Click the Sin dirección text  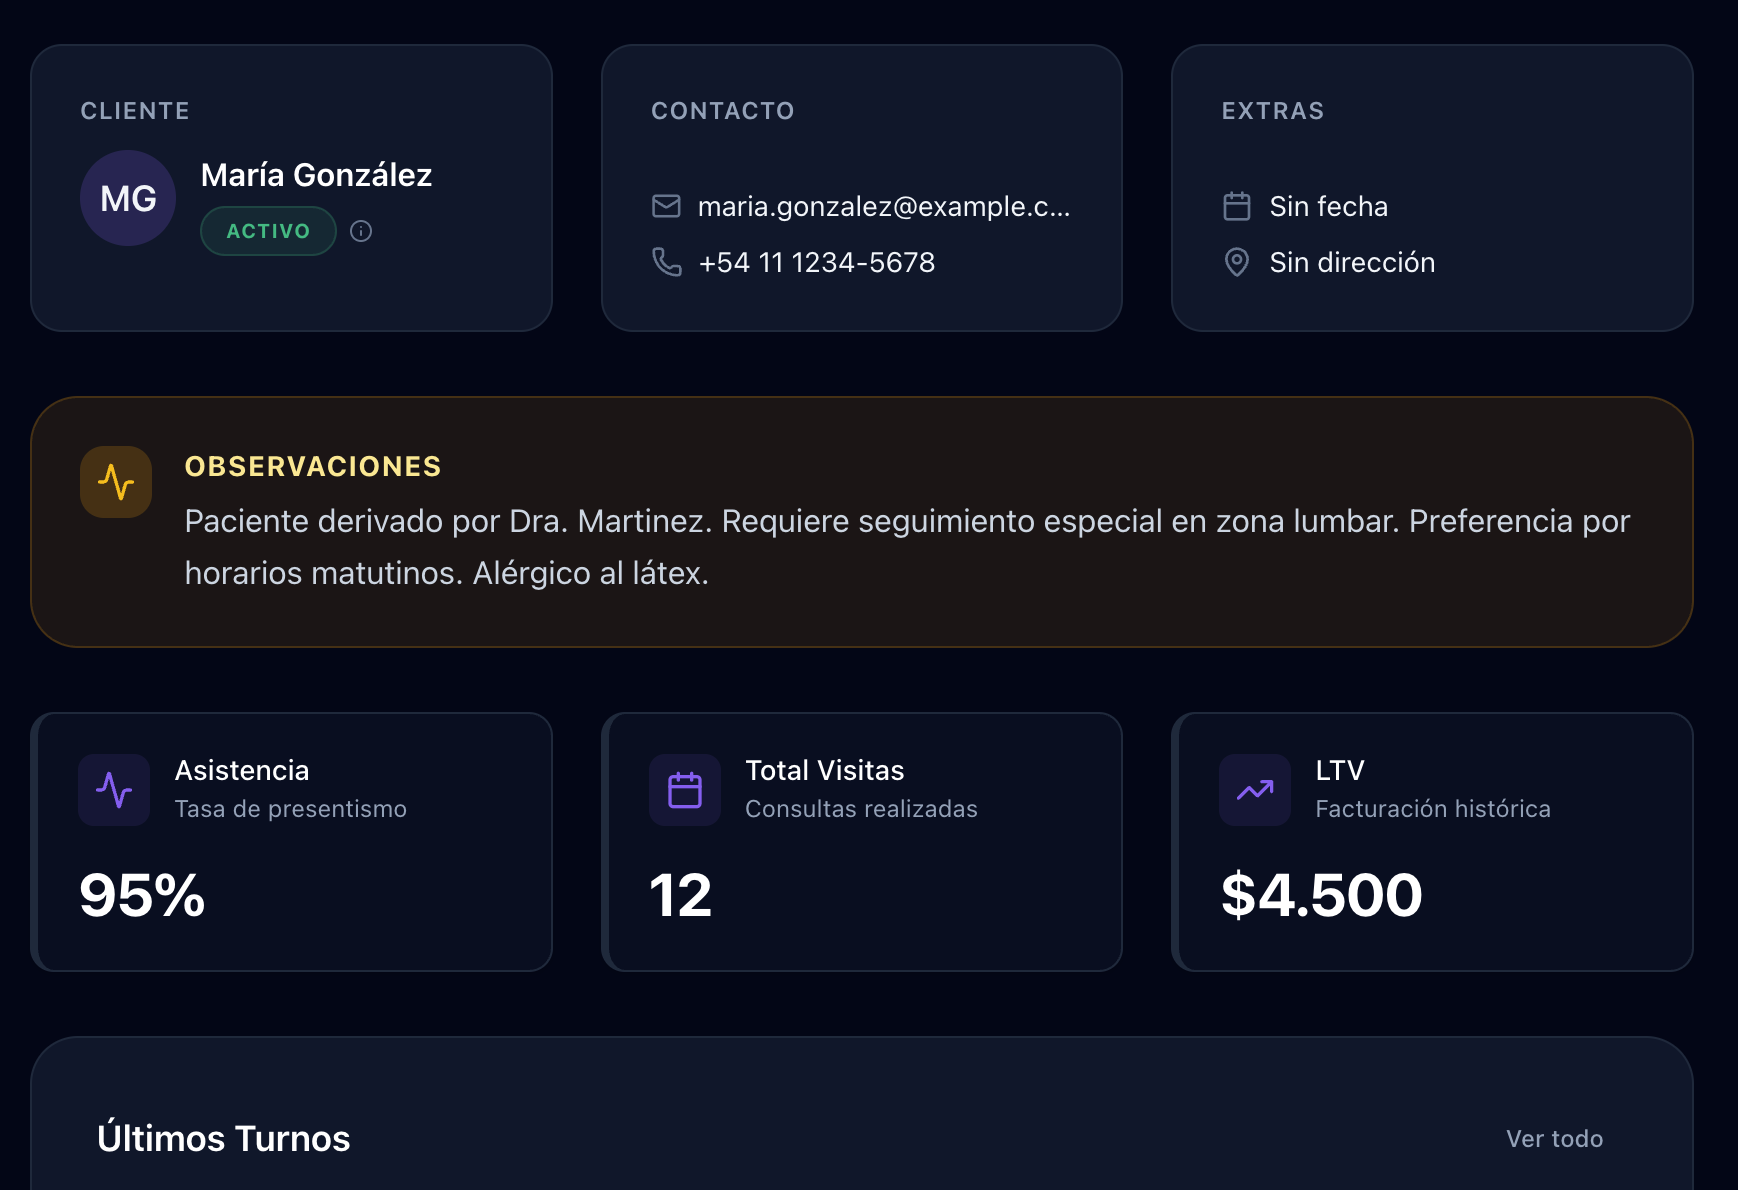pyautogui.click(x=1352, y=262)
